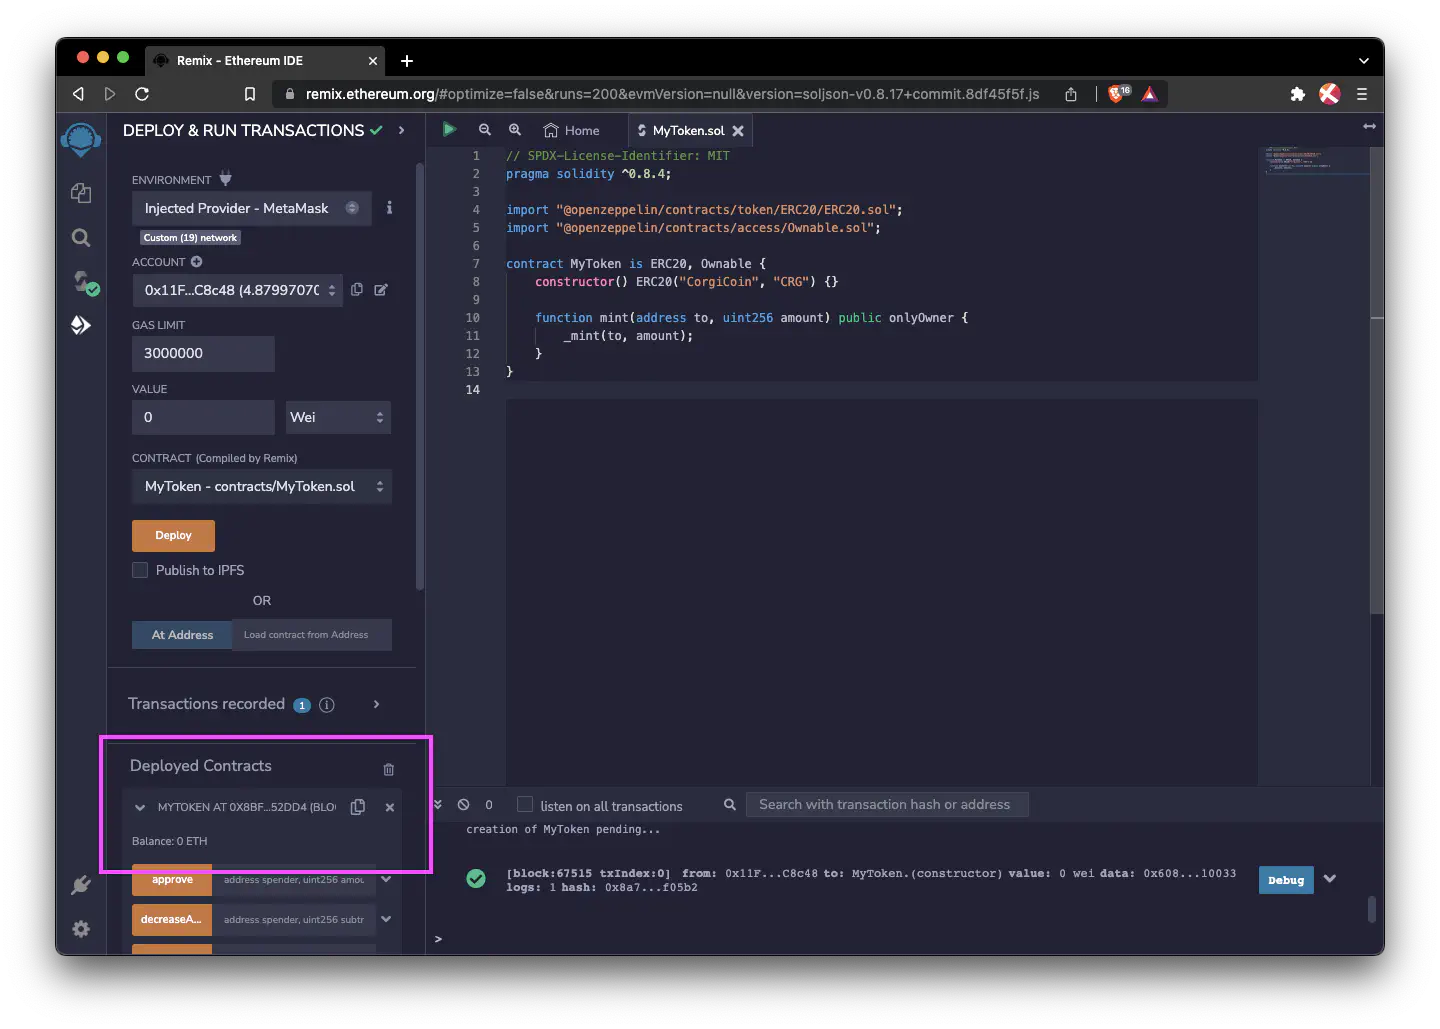Sign a message with account icon

coord(381,289)
